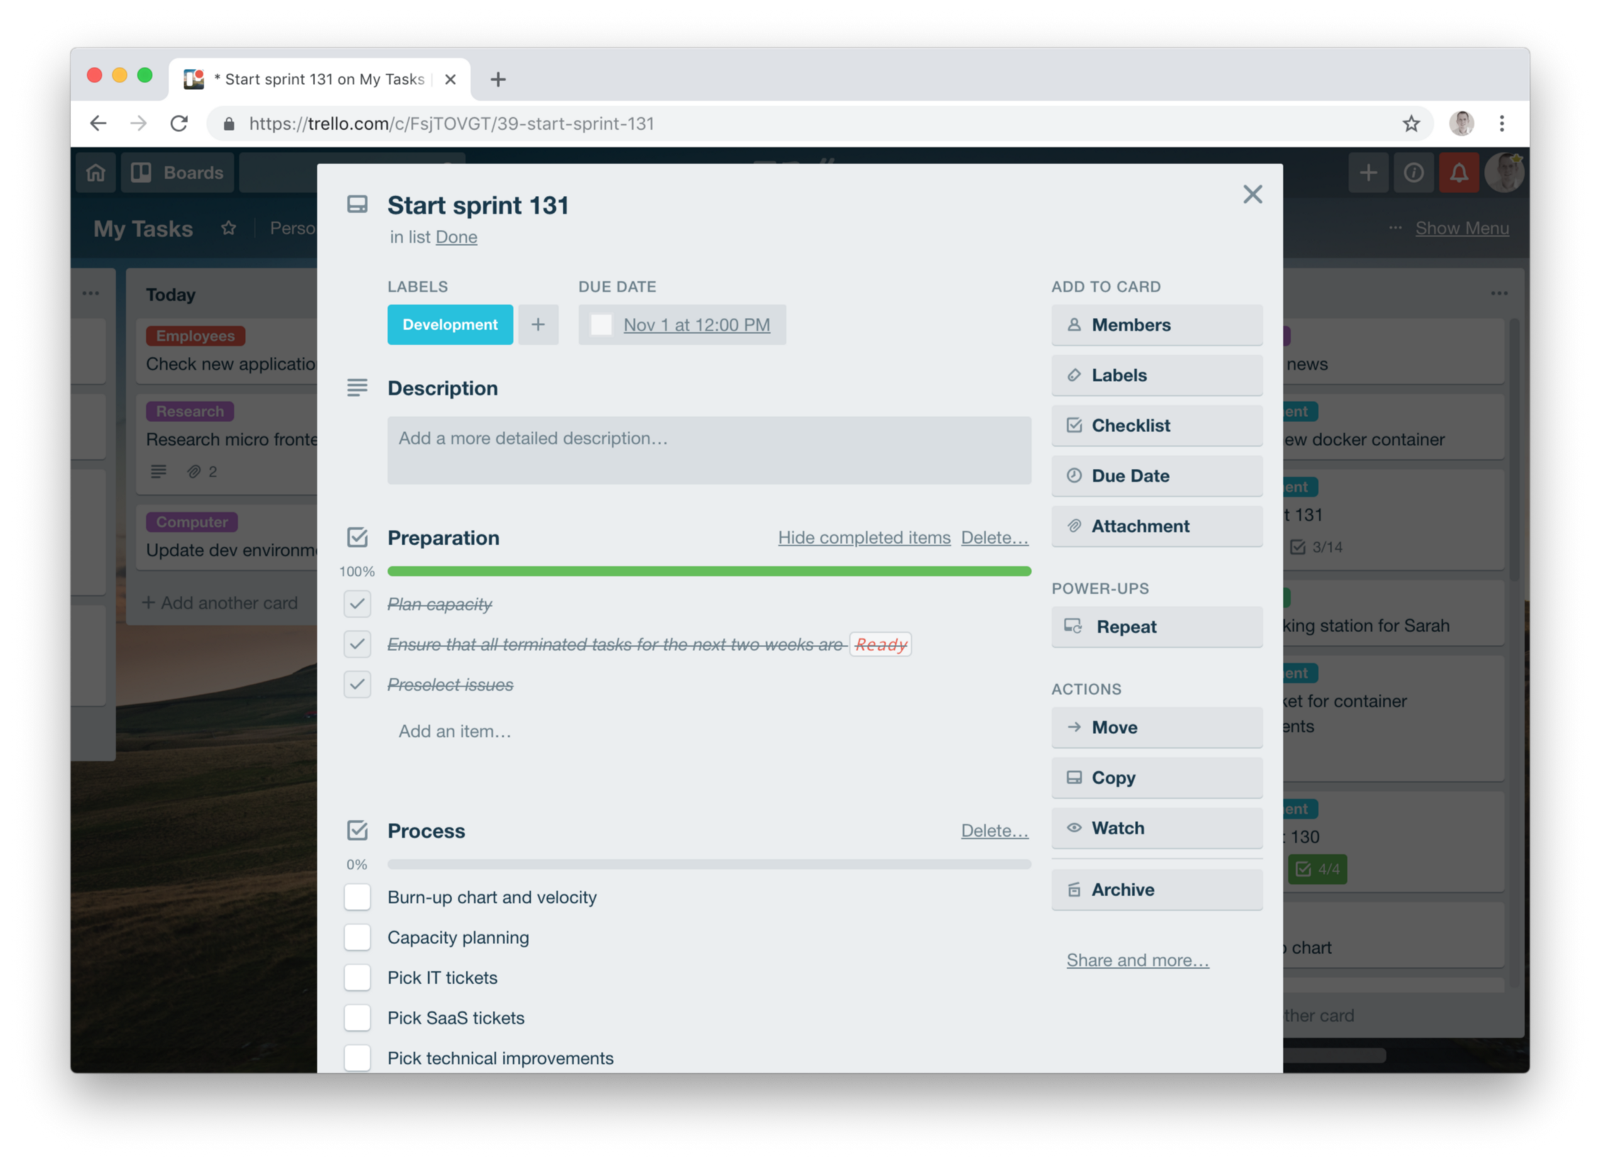Reload the page in browser
This screenshot has height=1166, width=1600.
(179, 123)
